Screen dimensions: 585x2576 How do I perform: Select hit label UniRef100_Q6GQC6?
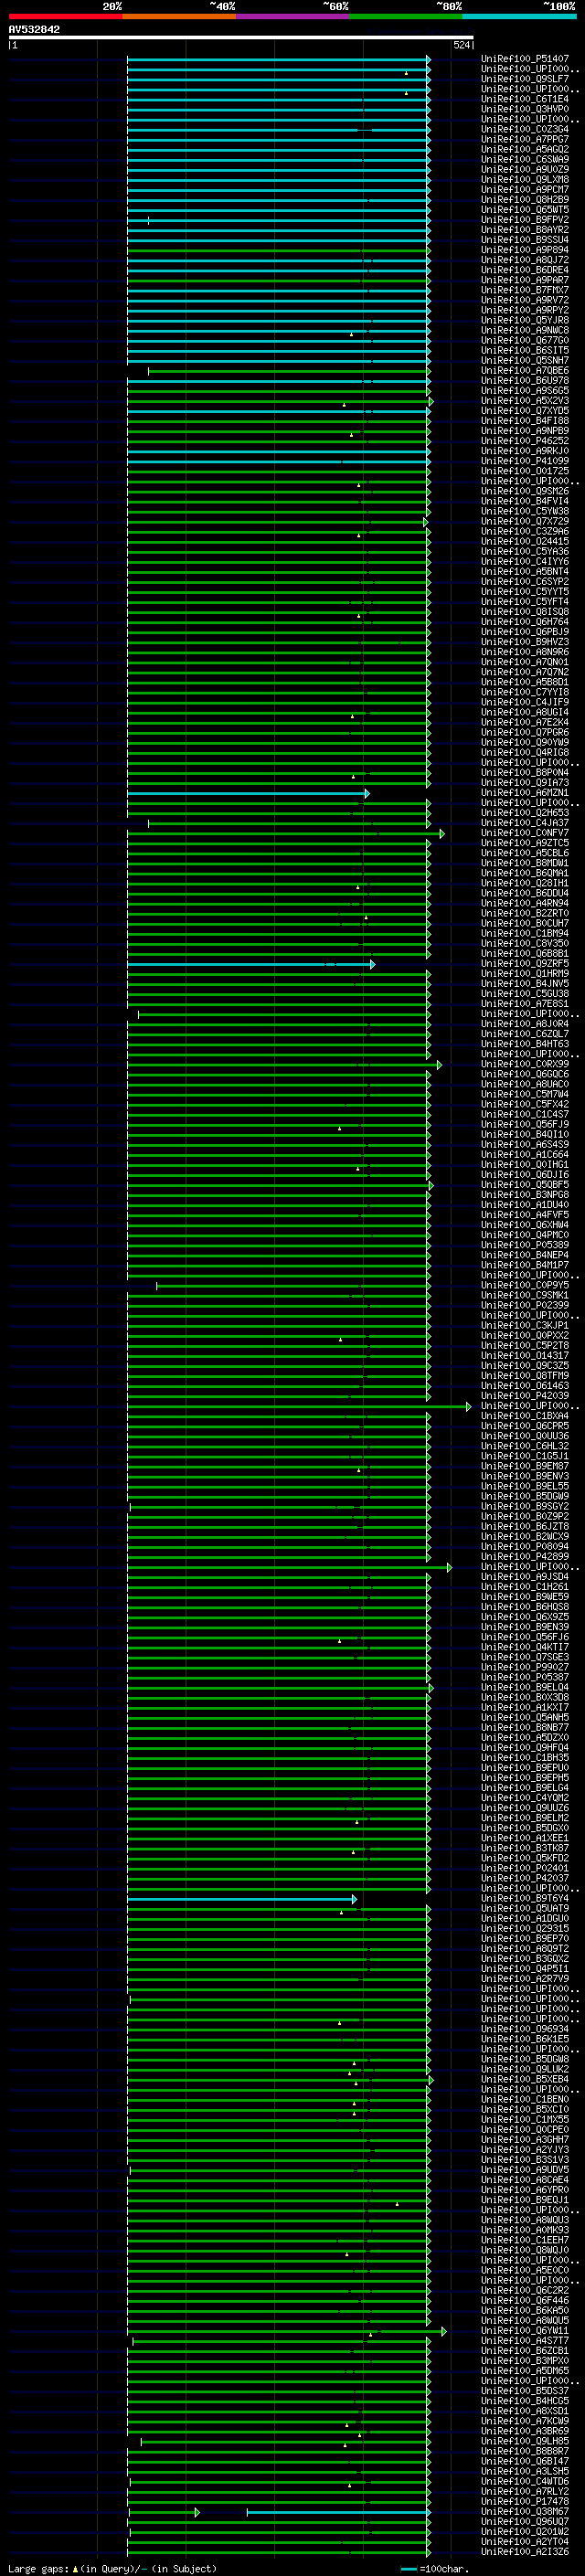(x=525, y=1075)
